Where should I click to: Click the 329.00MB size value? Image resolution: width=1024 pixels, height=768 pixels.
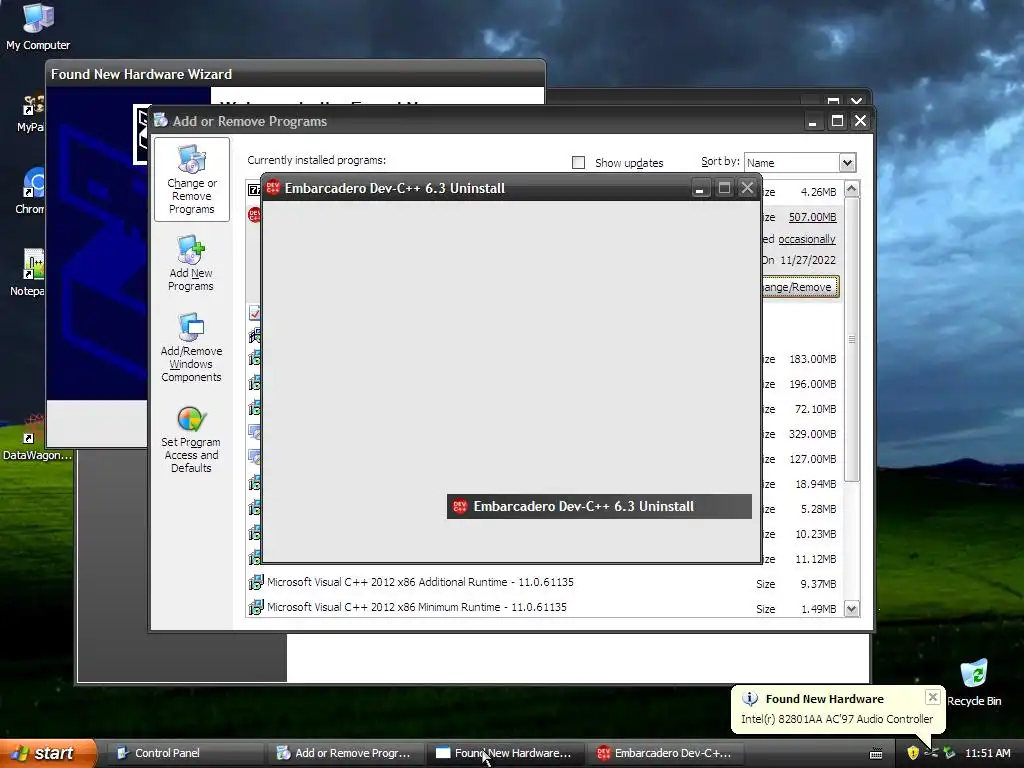(812, 434)
